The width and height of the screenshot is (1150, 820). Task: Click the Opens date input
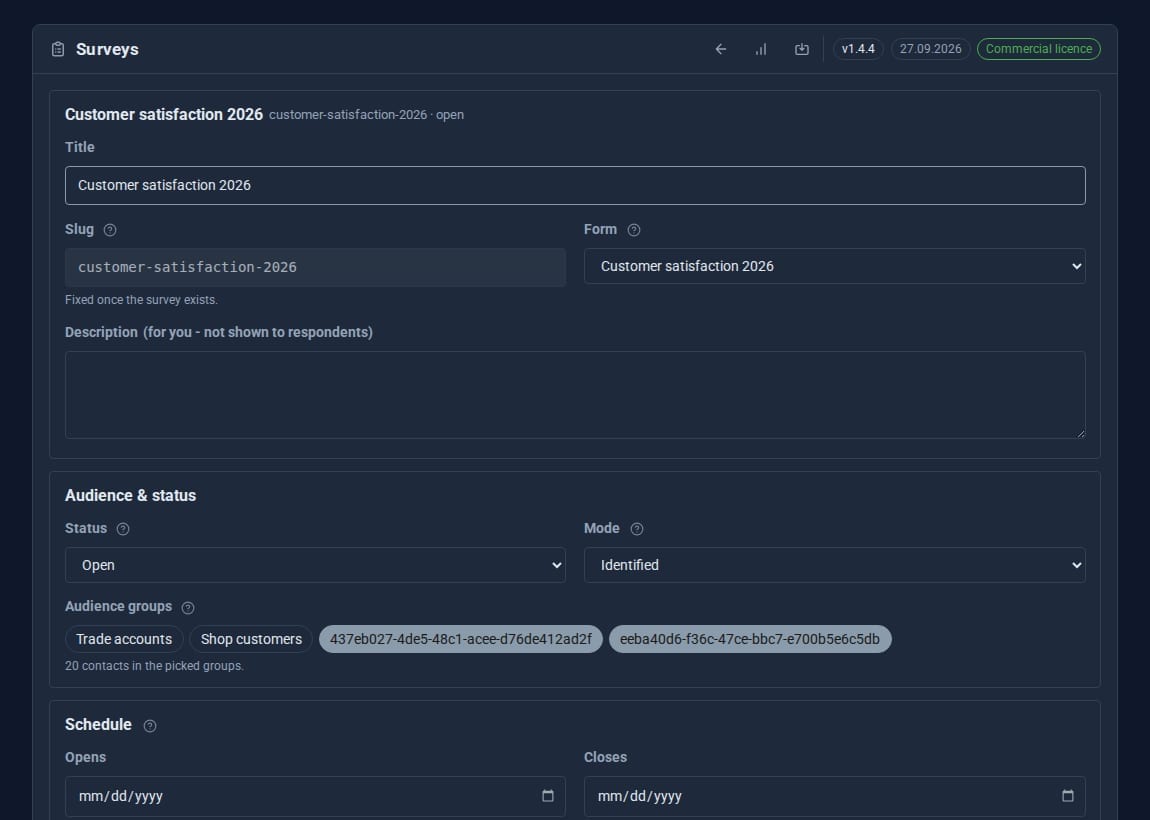pos(315,796)
